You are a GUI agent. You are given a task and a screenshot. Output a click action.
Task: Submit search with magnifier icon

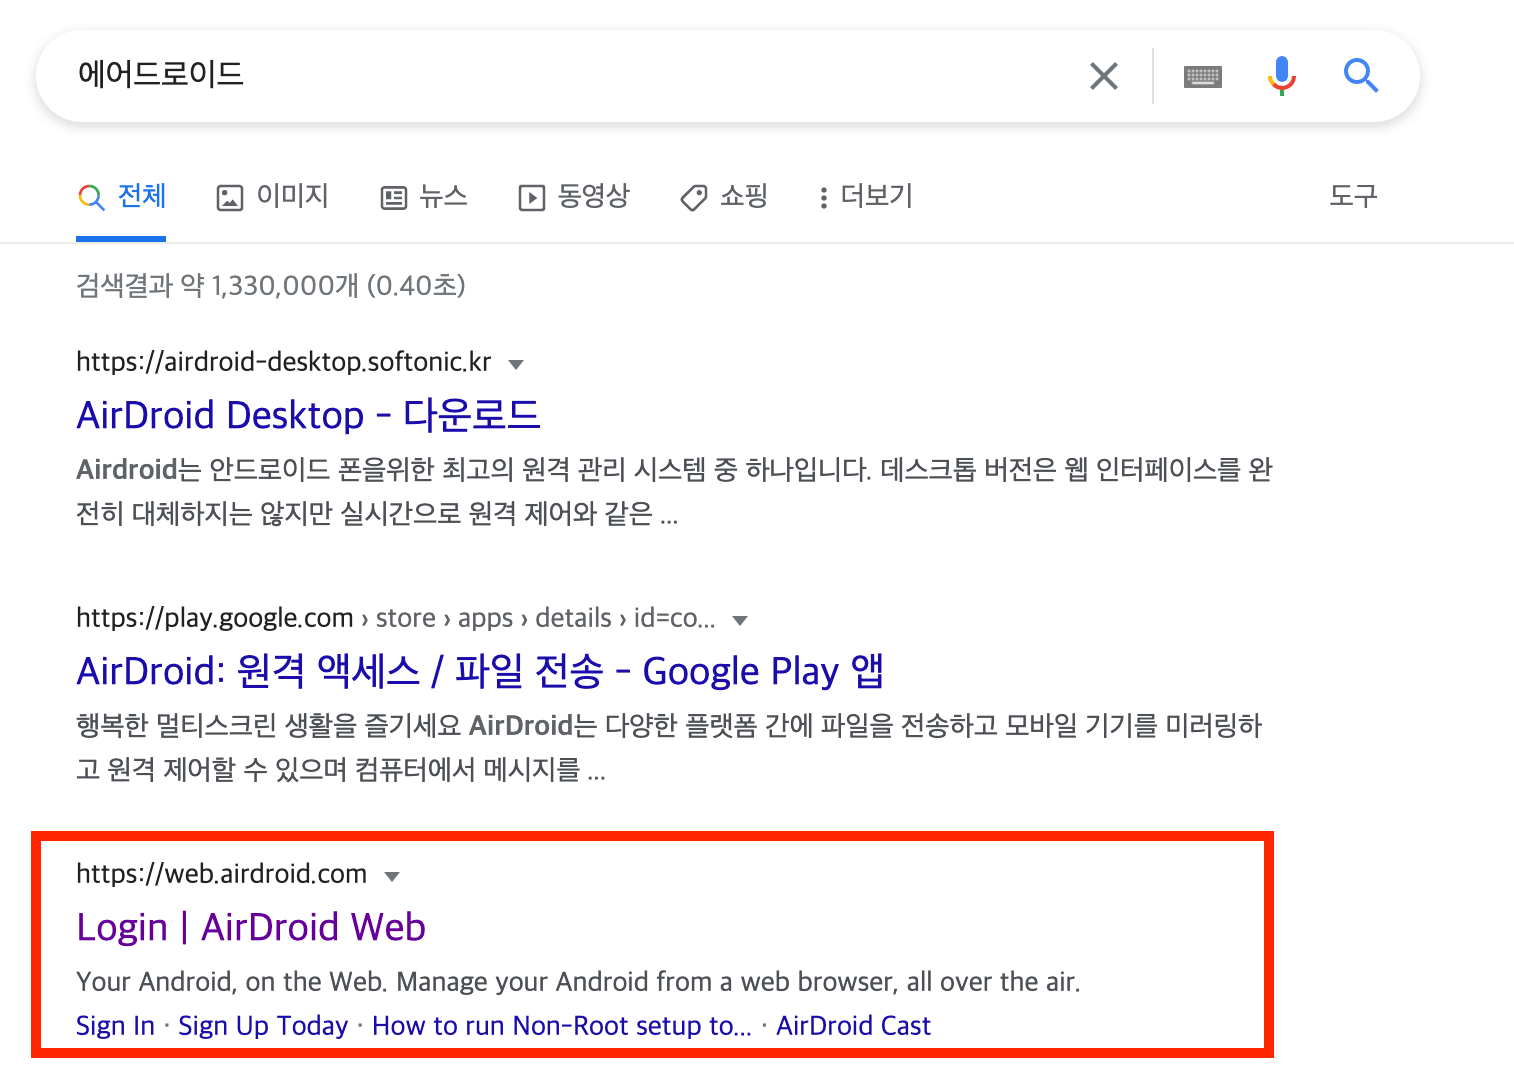coord(1360,75)
